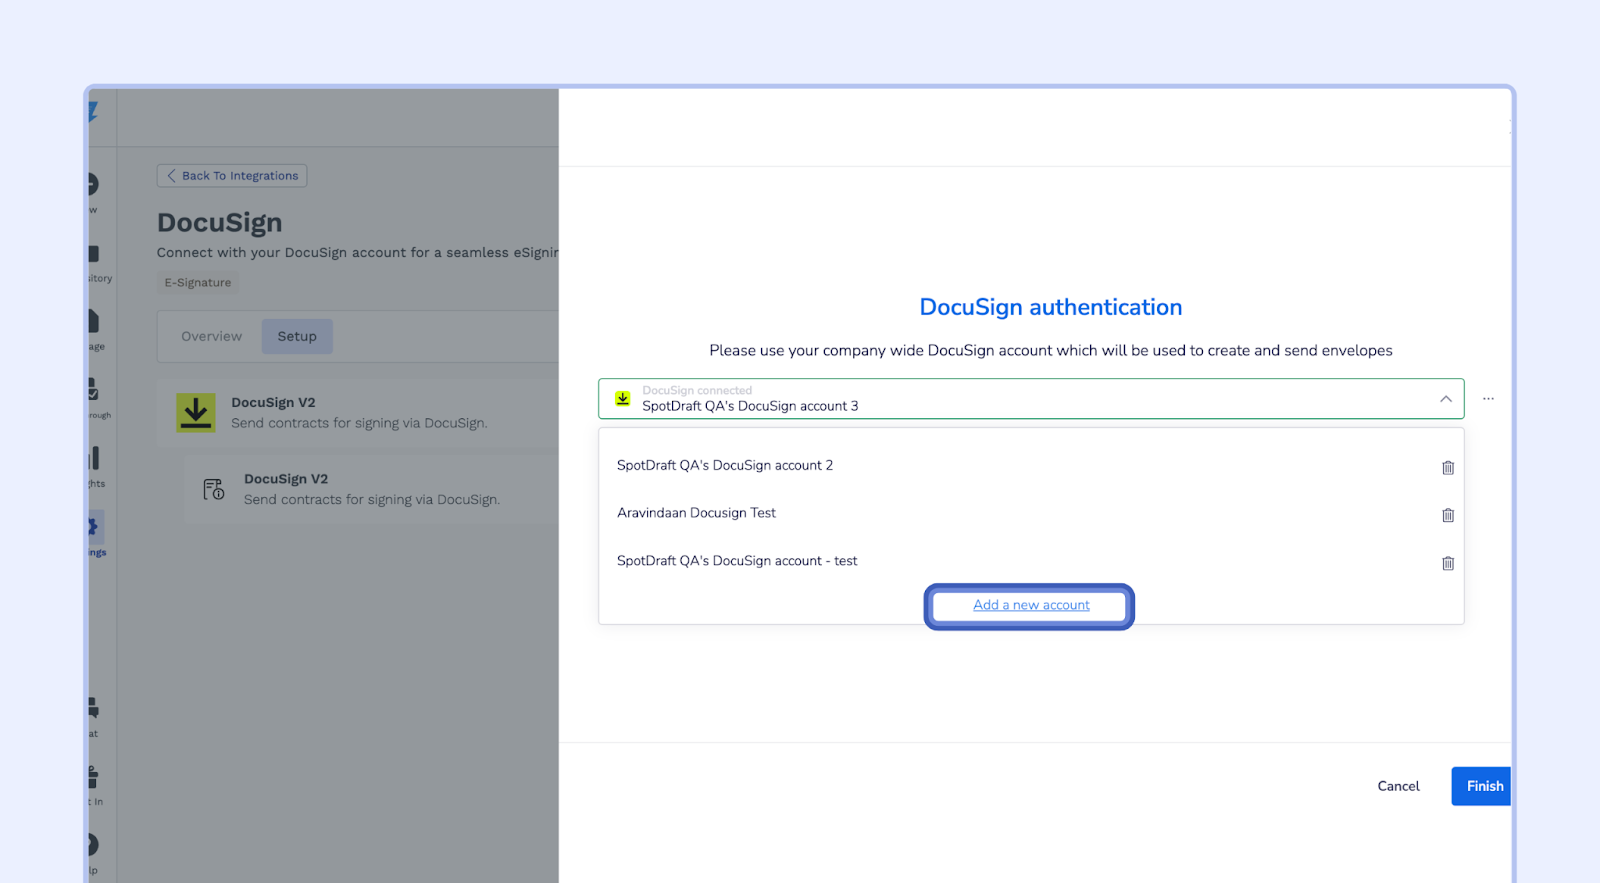Click the DocuSign logo in the connected account field
Viewport: 1600px width, 883px height.
click(623, 399)
